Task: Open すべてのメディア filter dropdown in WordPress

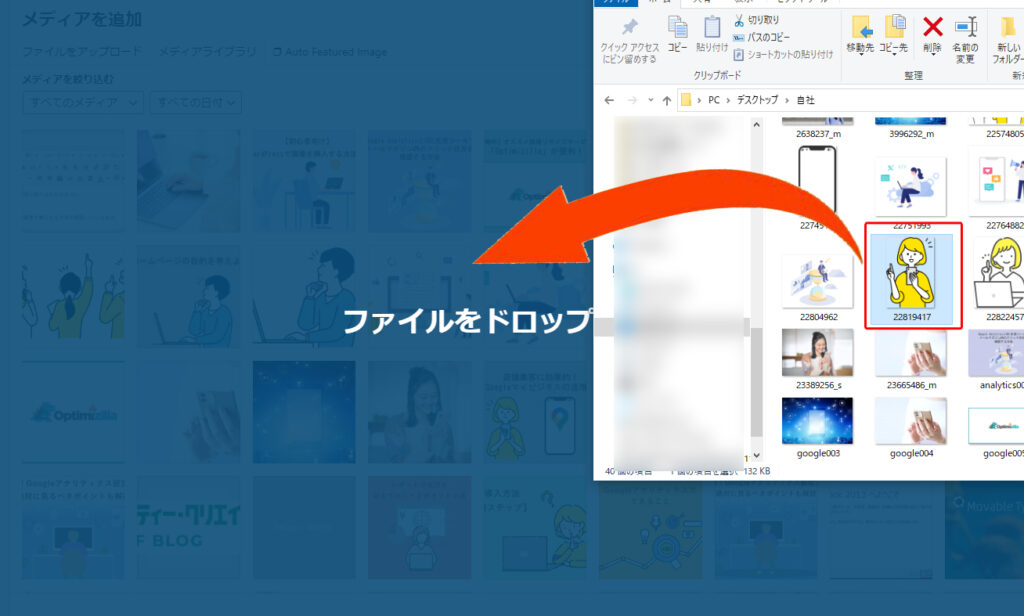Action: click(x=83, y=103)
